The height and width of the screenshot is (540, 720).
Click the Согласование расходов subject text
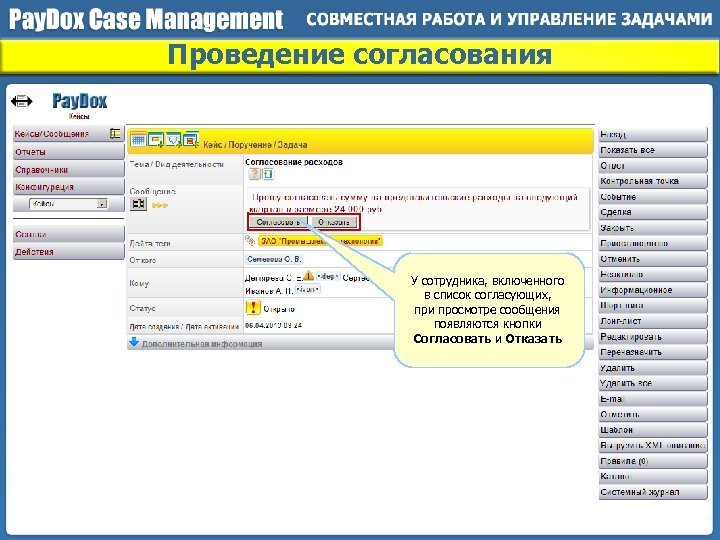294,162
